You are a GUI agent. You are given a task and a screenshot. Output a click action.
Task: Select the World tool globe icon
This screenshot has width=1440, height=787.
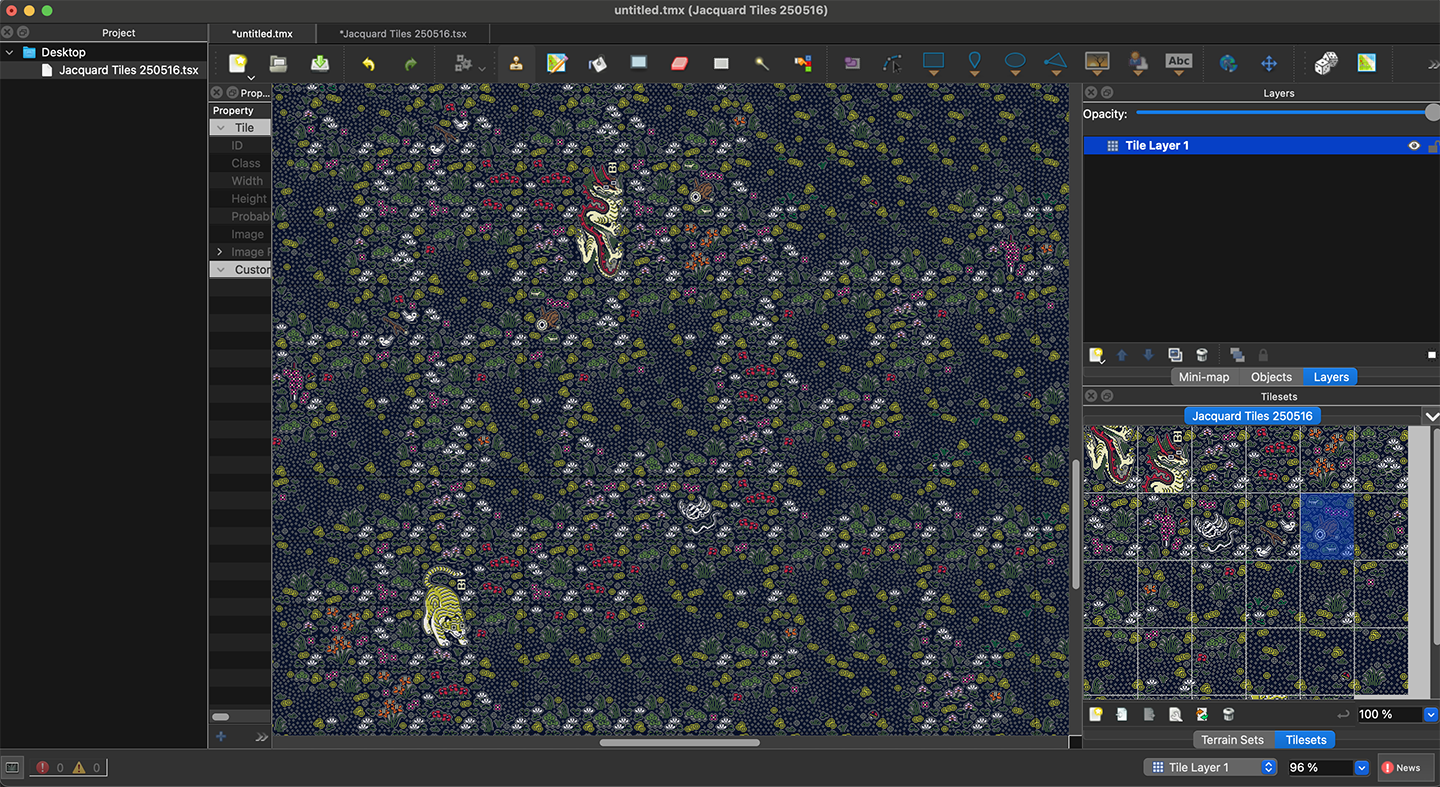pos(1228,63)
